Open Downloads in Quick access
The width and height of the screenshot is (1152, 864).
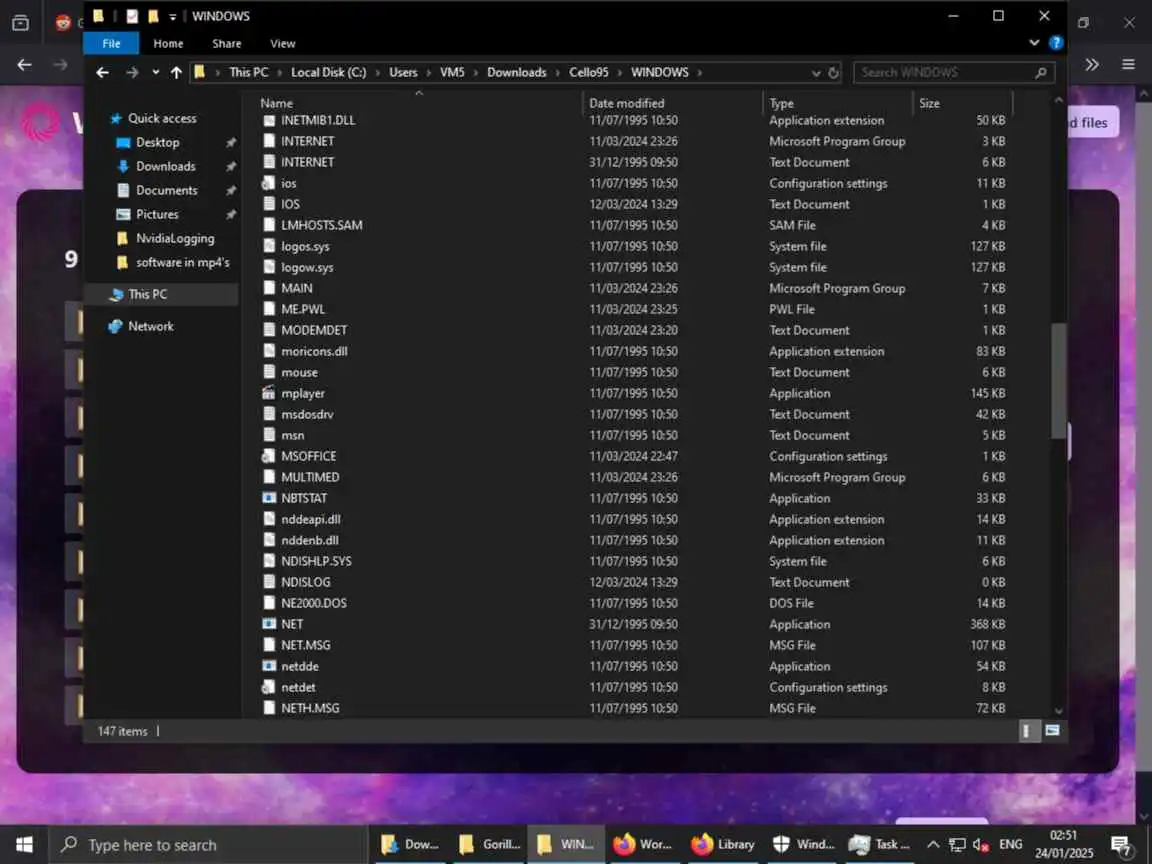(165, 166)
